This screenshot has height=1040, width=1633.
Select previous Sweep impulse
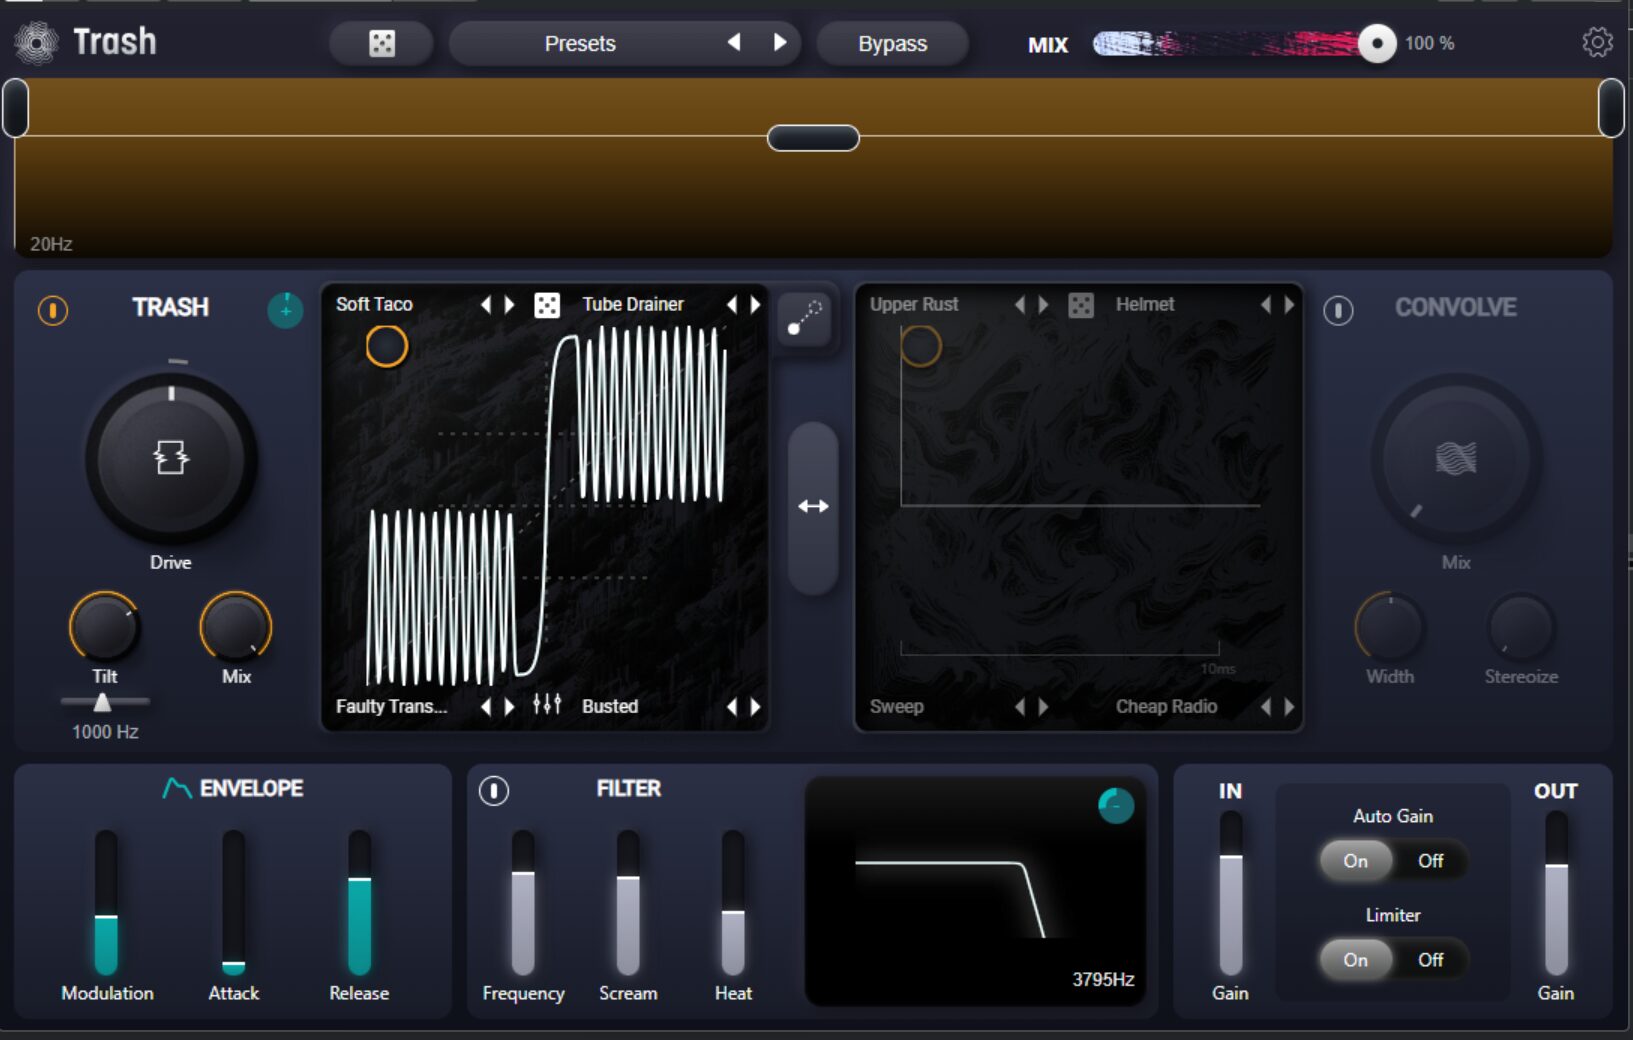click(1020, 707)
